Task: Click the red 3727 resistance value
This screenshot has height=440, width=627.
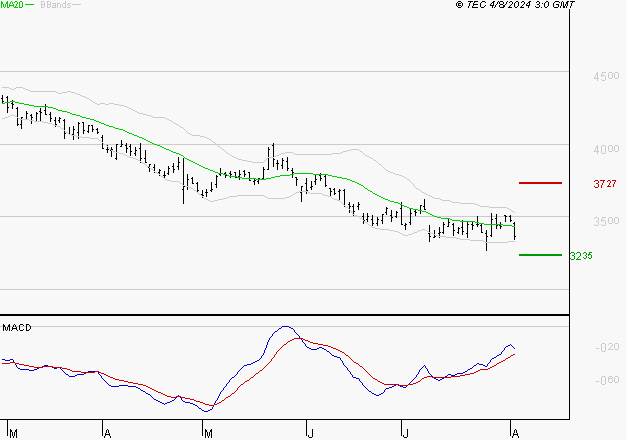Action: point(605,184)
